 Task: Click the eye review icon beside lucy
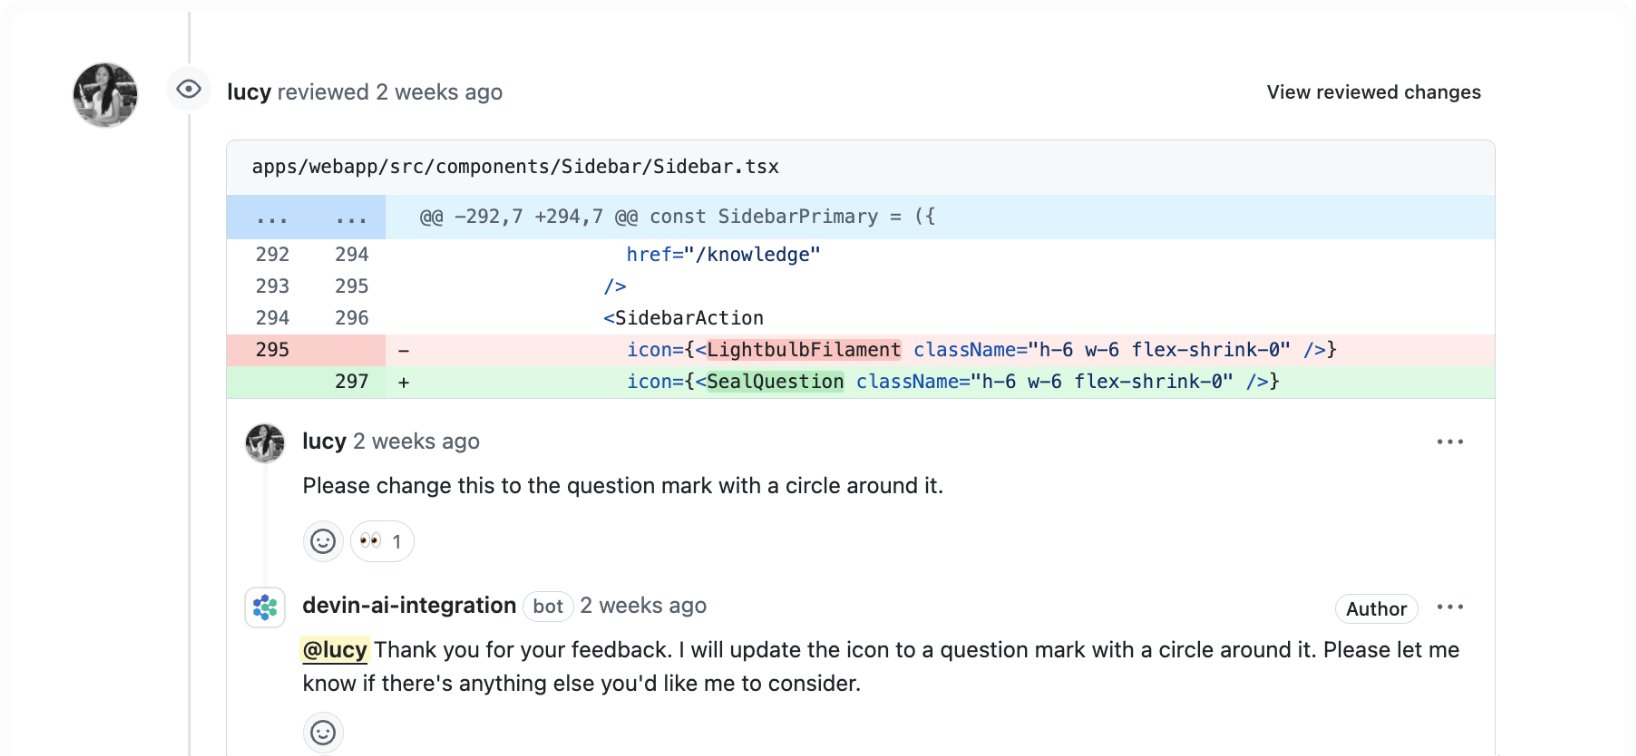[188, 90]
